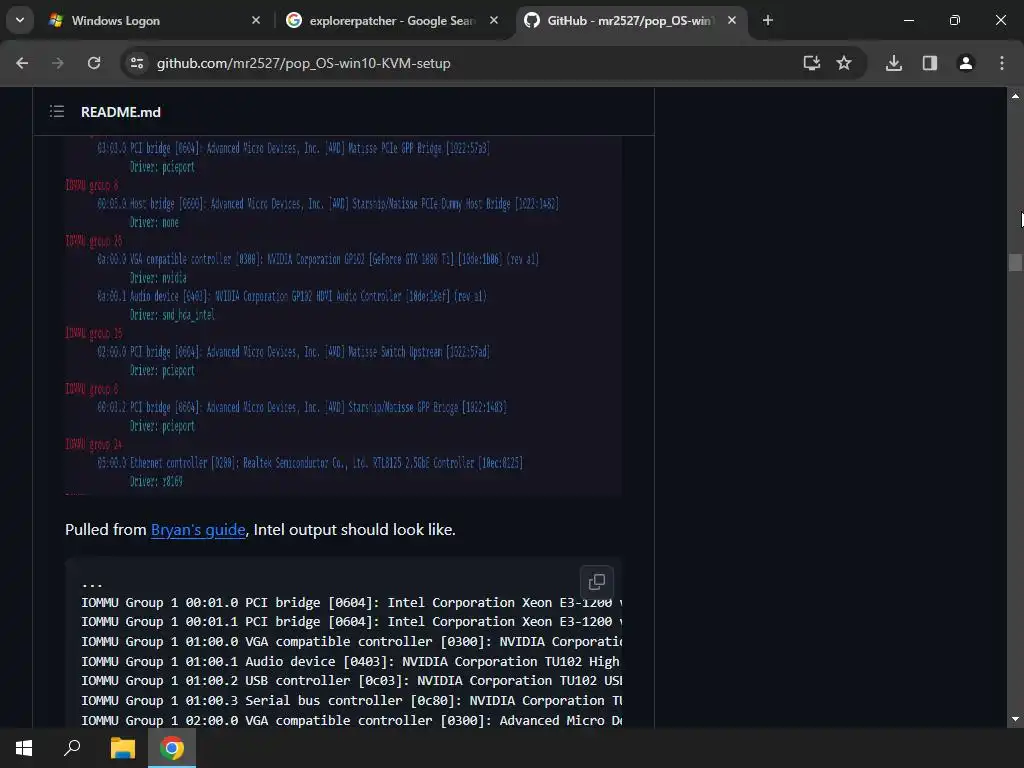The width and height of the screenshot is (1024, 768).
Task: Open Chrome three-dot menu
Action: pos(1002,63)
